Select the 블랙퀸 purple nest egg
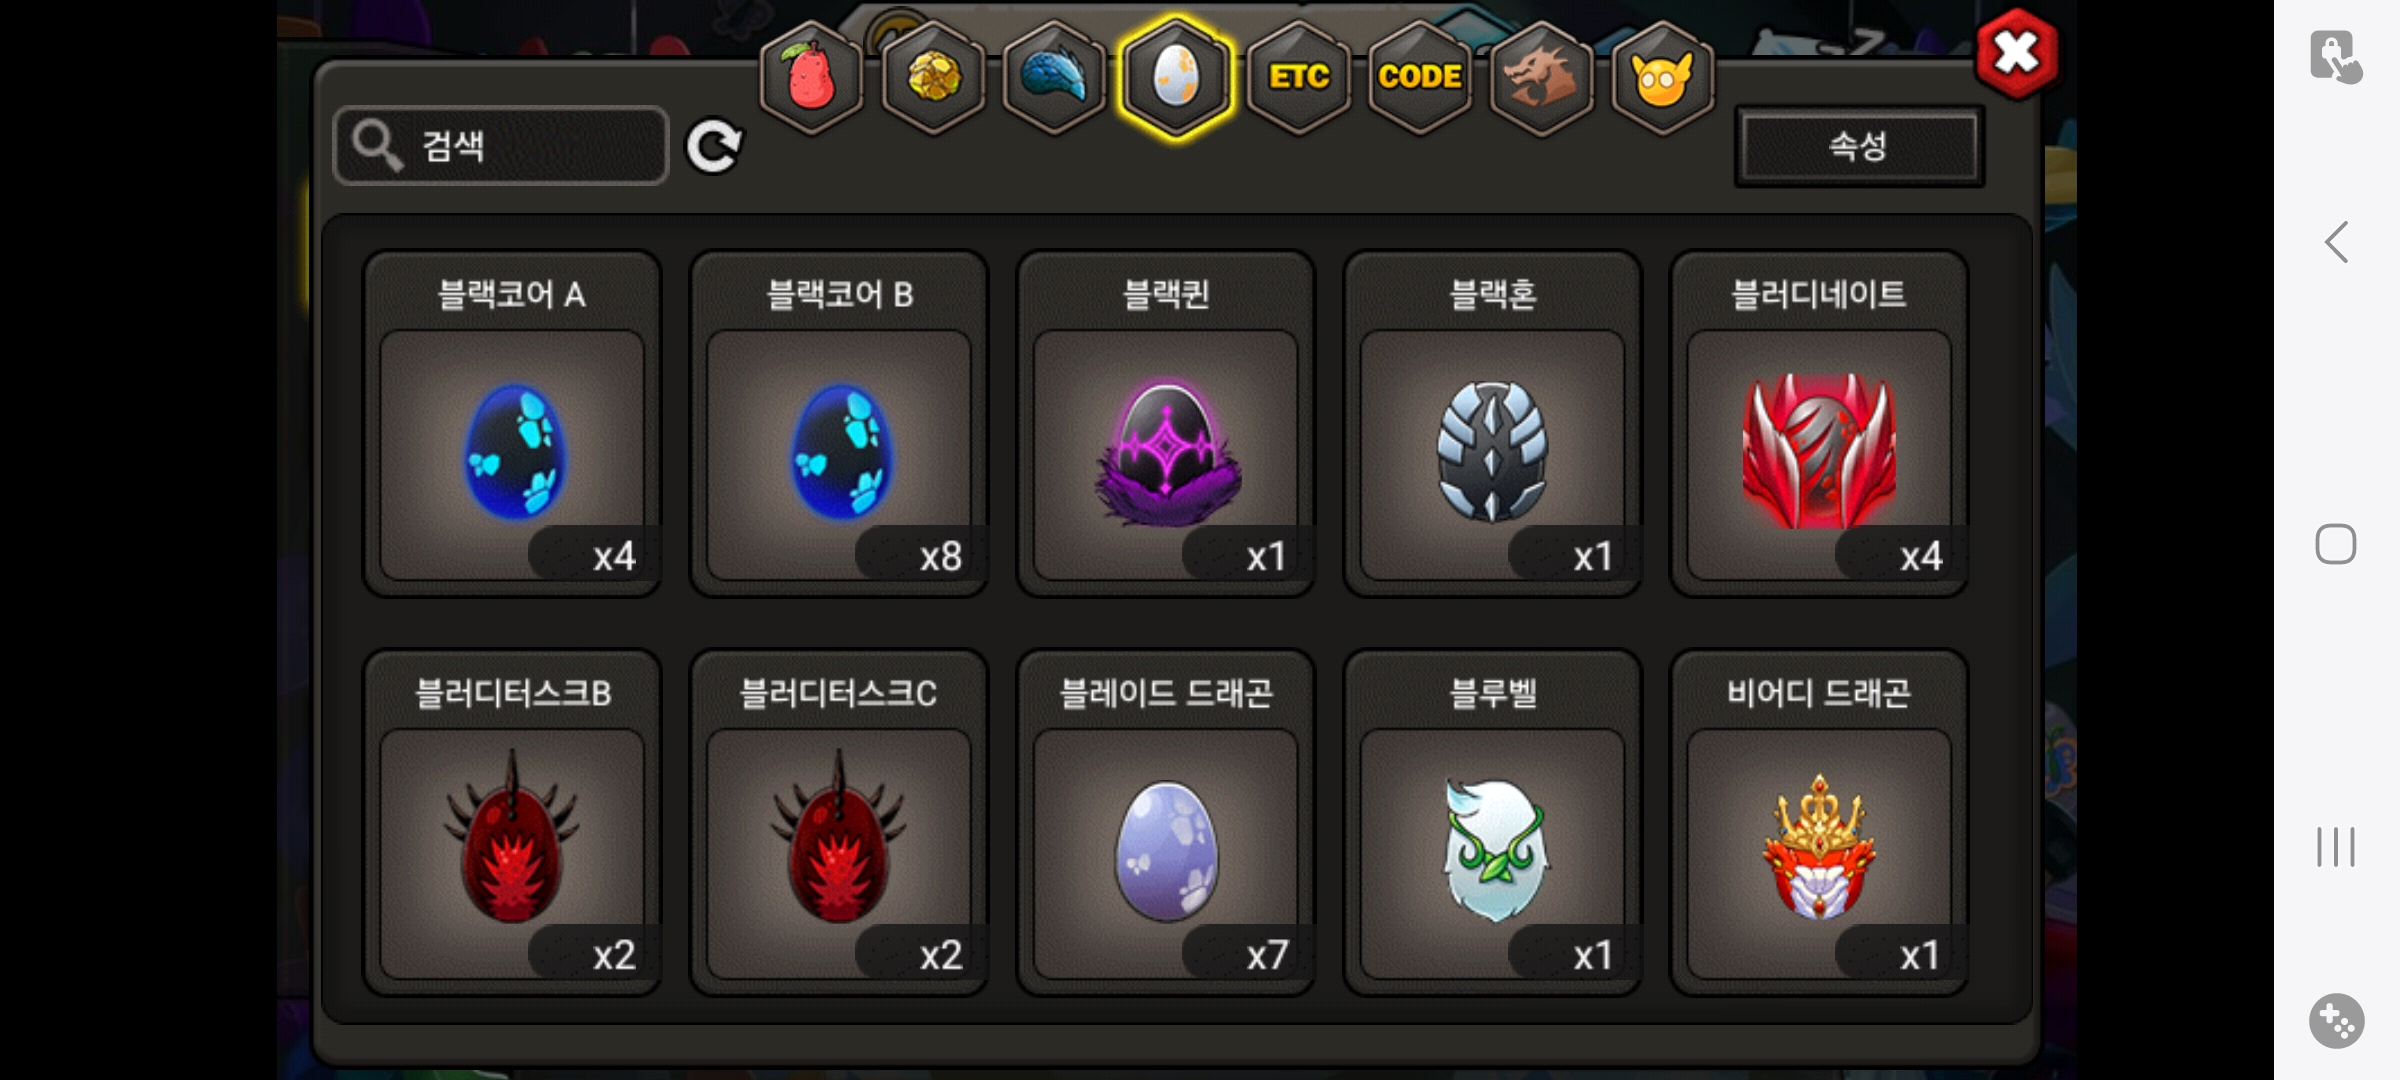Viewport: 2400px width, 1080px height. click(x=1166, y=424)
